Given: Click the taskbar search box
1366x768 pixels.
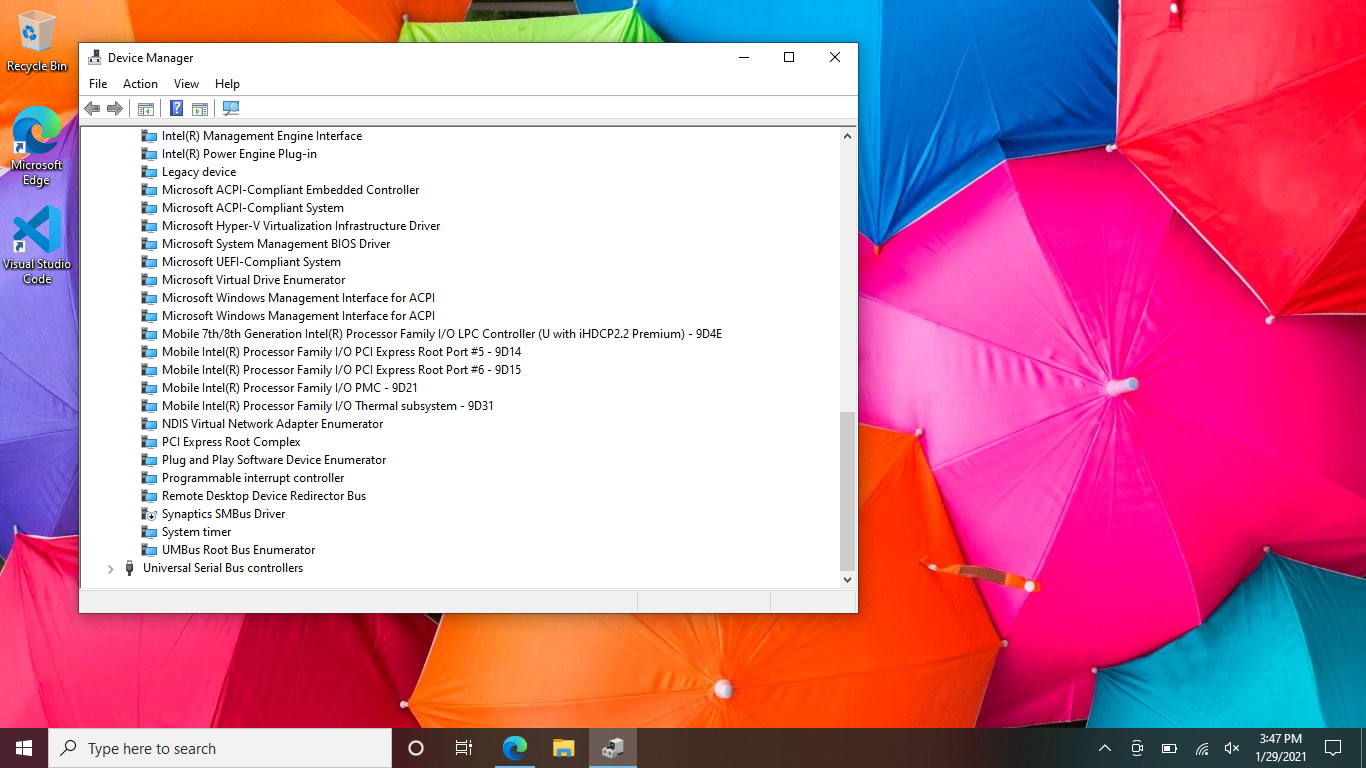Looking at the screenshot, I should pos(220,748).
